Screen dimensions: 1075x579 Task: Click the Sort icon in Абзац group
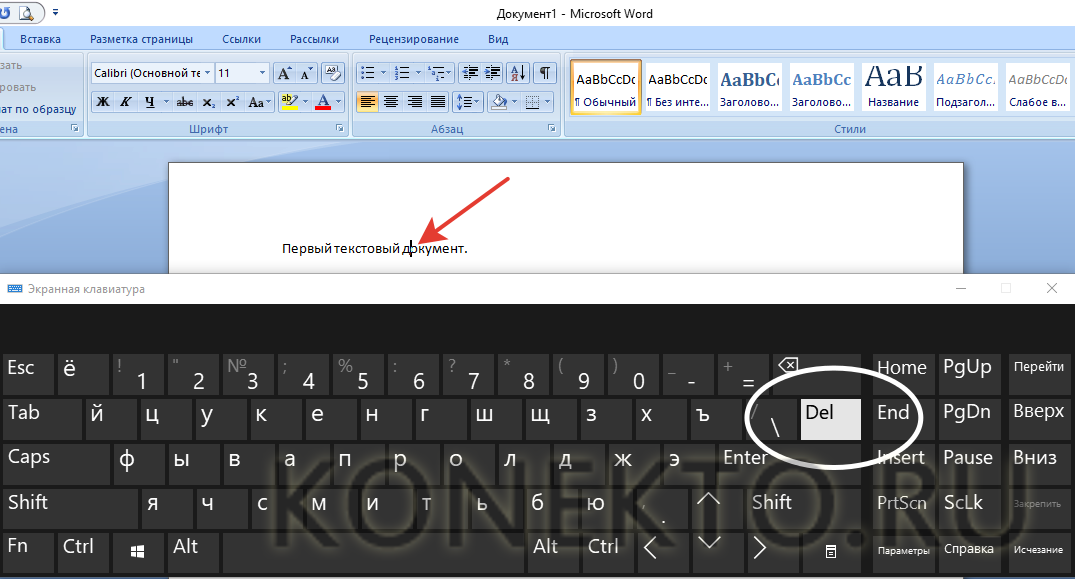pos(518,73)
